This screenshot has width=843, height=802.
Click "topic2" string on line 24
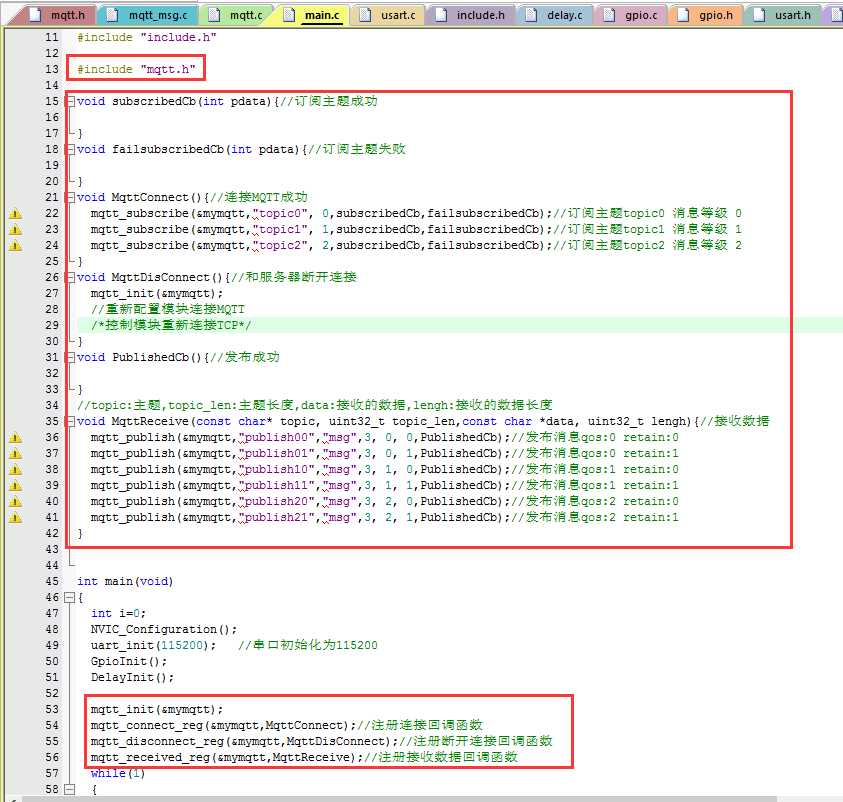pyautogui.click(x=282, y=246)
